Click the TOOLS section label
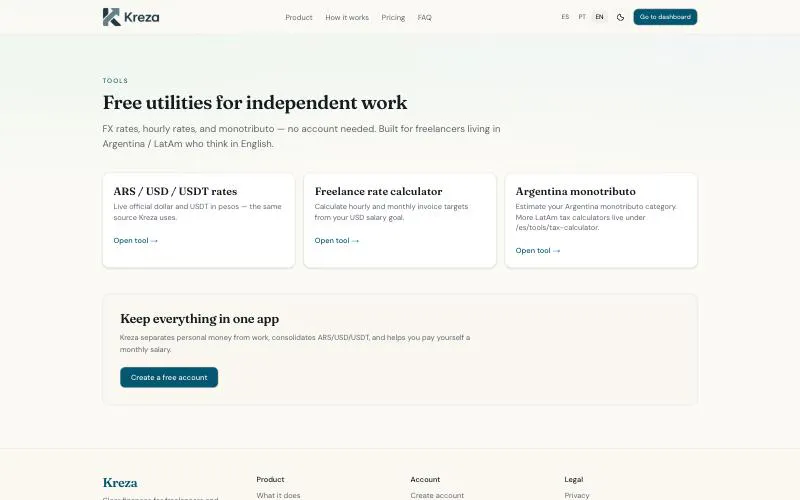 point(115,81)
